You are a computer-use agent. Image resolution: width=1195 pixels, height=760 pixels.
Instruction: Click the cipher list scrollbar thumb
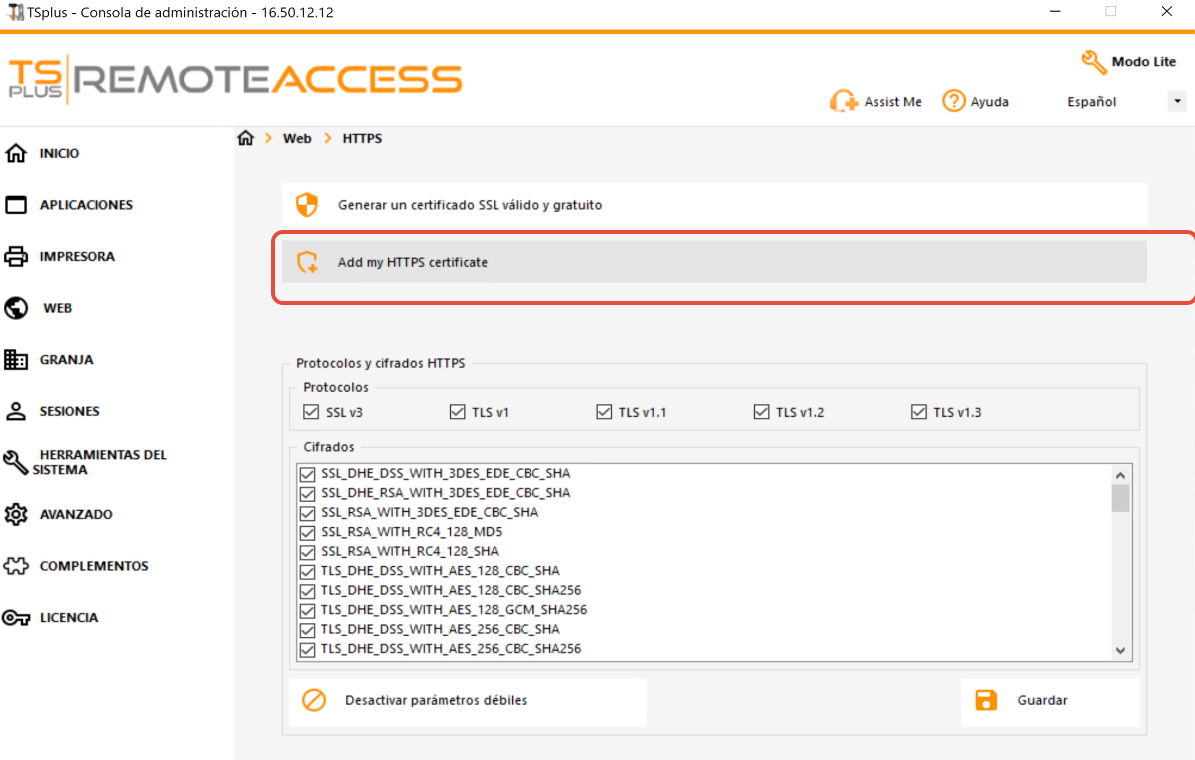[x=1120, y=499]
